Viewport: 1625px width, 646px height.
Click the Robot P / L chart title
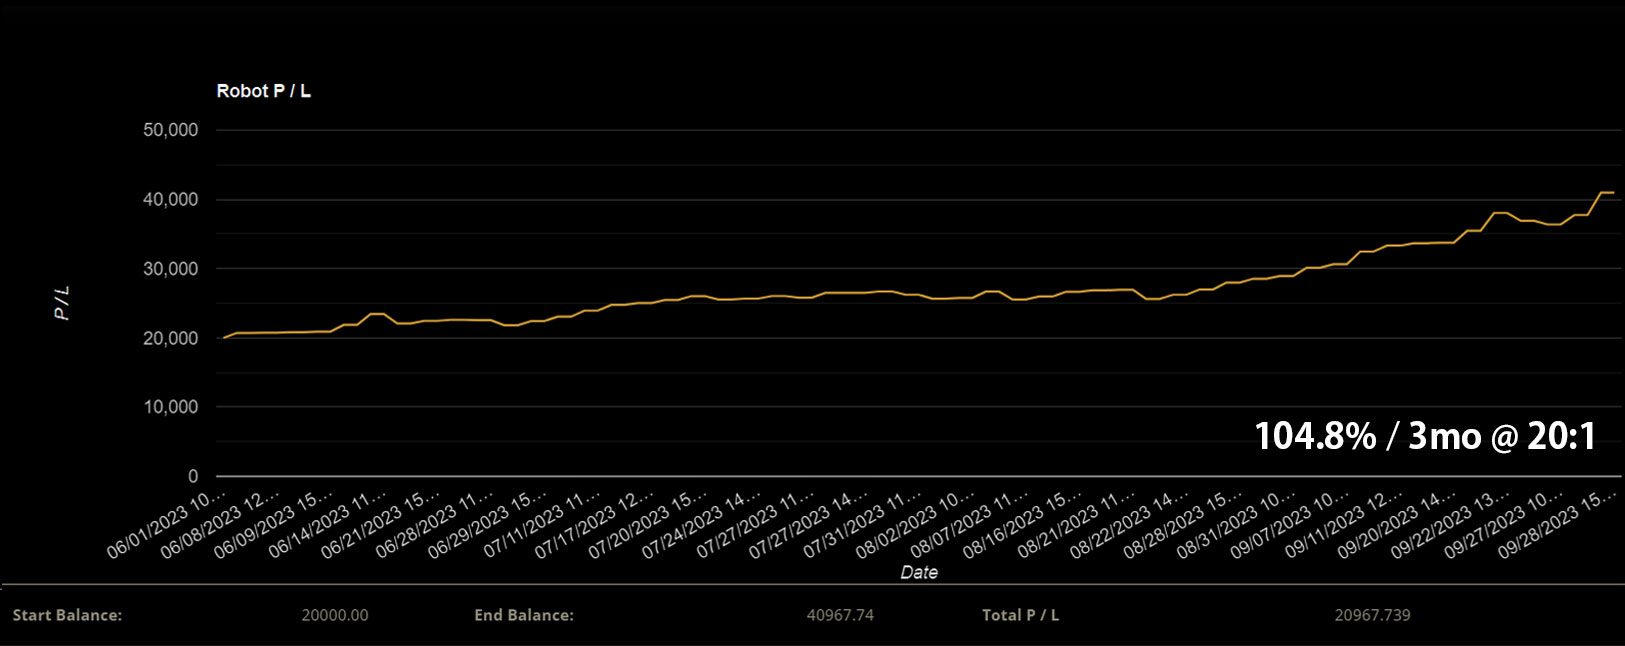click(x=263, y=91)
